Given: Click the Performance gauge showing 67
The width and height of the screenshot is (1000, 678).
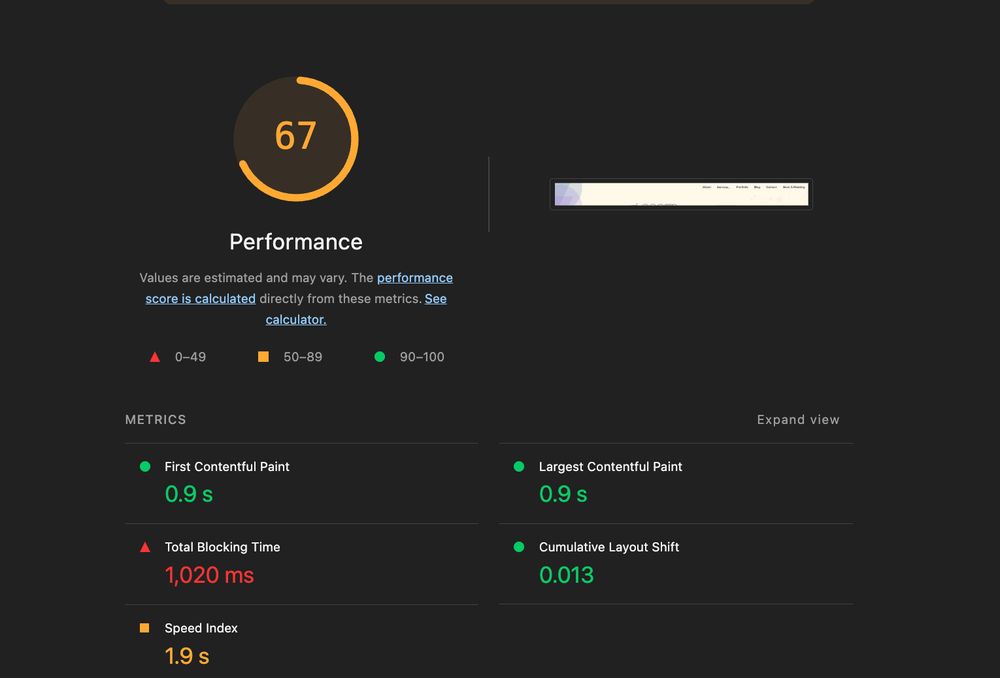Looking at the screenshot, I should point(295,138).
